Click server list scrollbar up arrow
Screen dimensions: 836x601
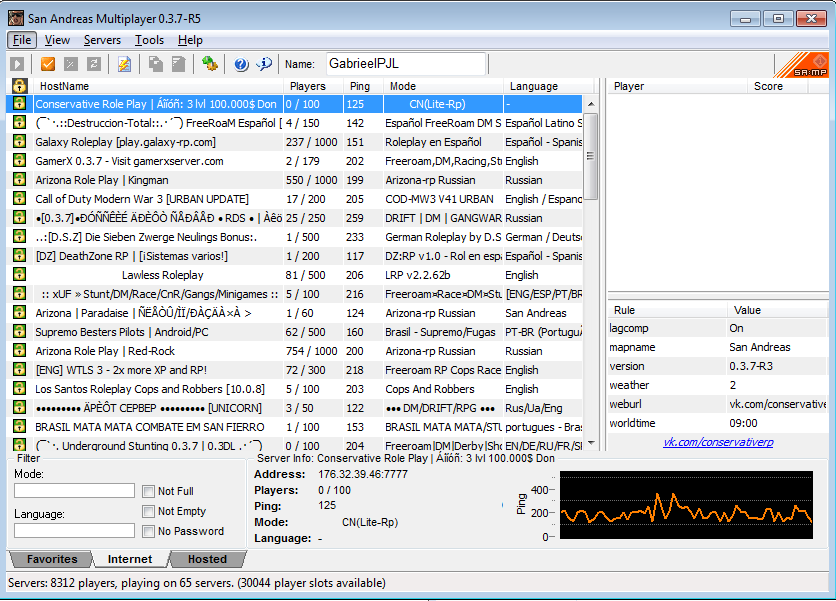[591, 104]
